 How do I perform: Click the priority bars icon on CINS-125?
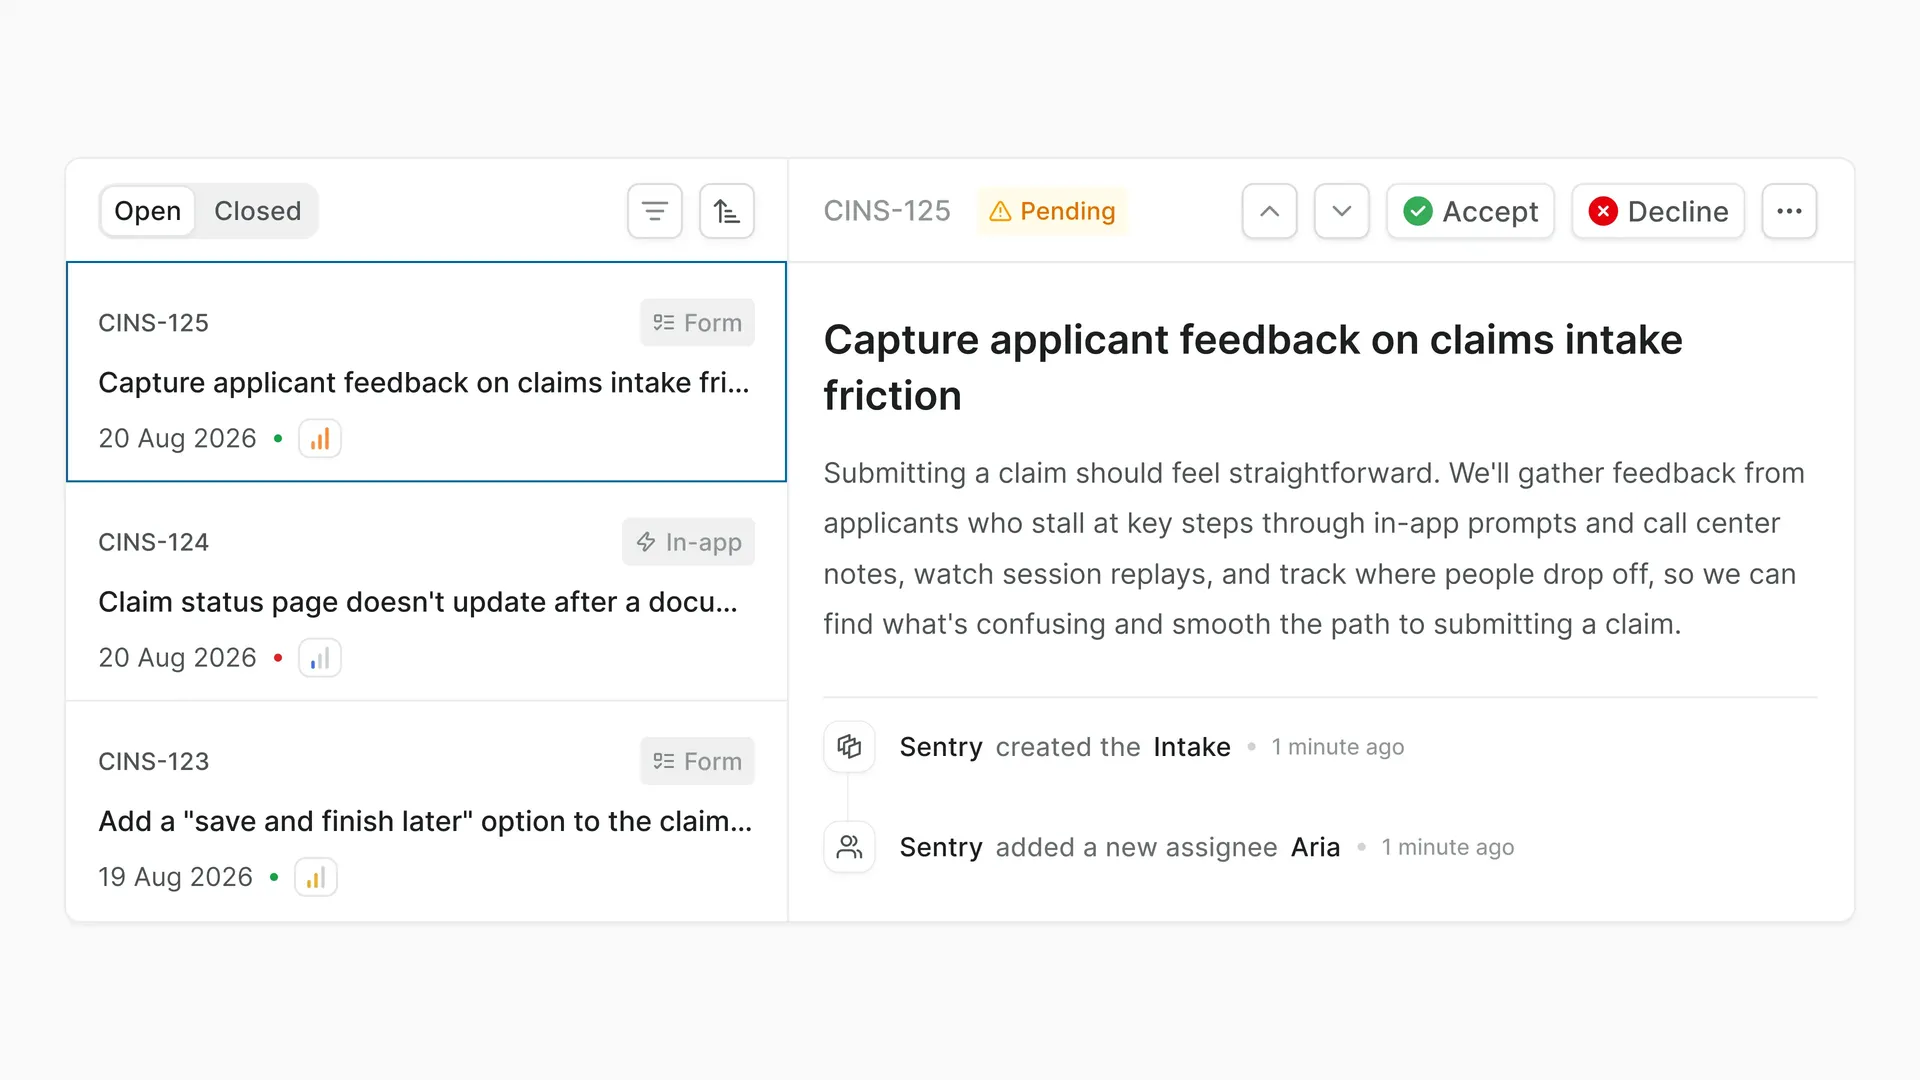coord(320,439)
